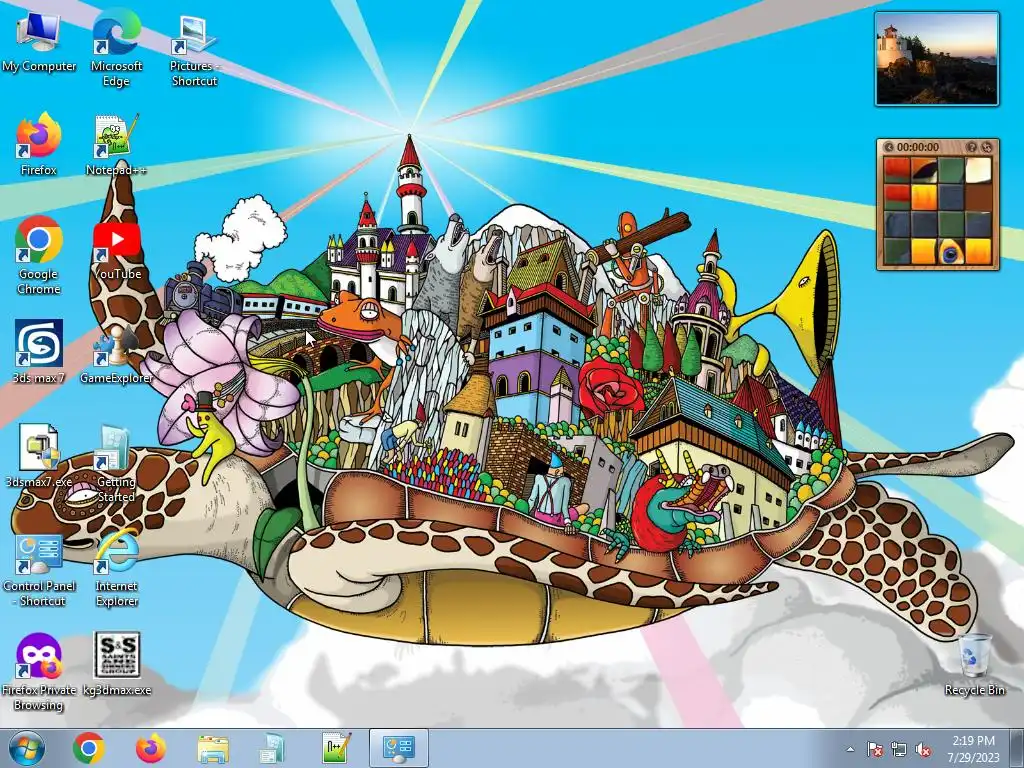The width and height of the screenshot is (1024, 768).
Task: Move the white top-right puzzle tile
Action: pyautogui.click(x=978, y=170)
